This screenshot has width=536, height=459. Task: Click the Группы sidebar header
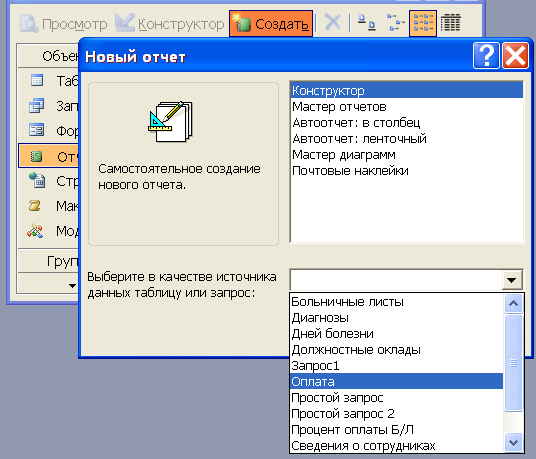click(x=49, y=261)
